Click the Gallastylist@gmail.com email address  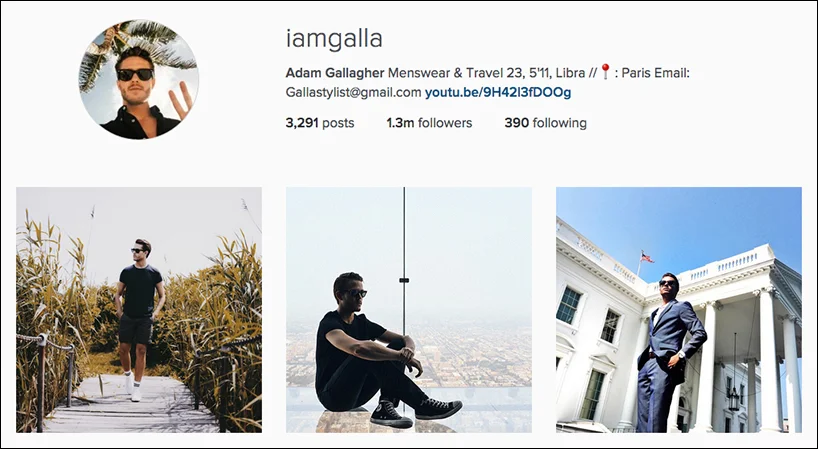[353, 92]
